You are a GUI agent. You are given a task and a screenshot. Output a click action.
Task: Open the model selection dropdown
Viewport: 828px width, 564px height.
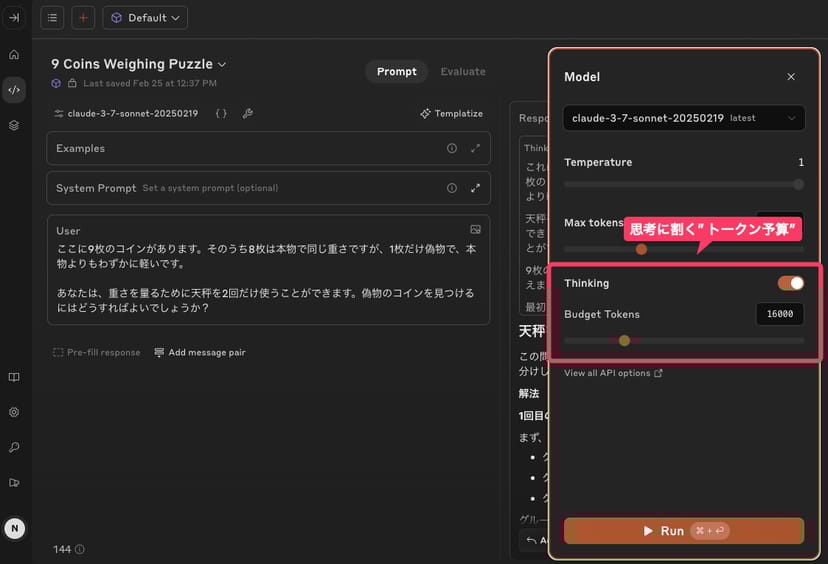tap(683, 118)
